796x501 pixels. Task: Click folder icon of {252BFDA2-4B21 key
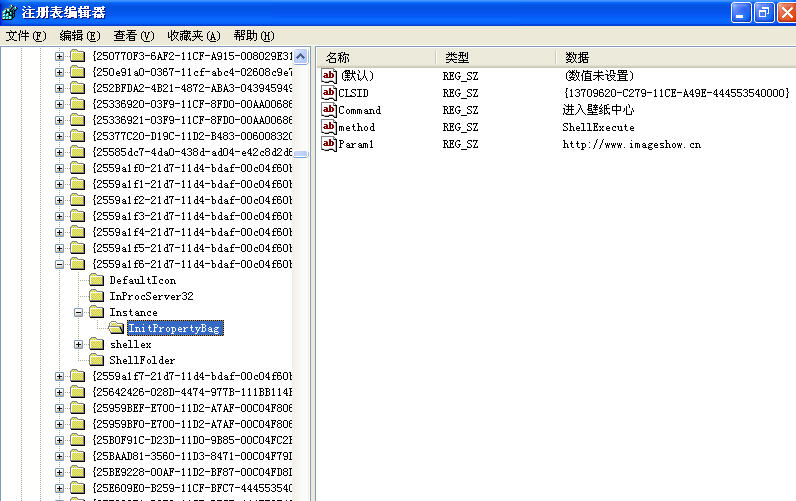click(77, 88)
